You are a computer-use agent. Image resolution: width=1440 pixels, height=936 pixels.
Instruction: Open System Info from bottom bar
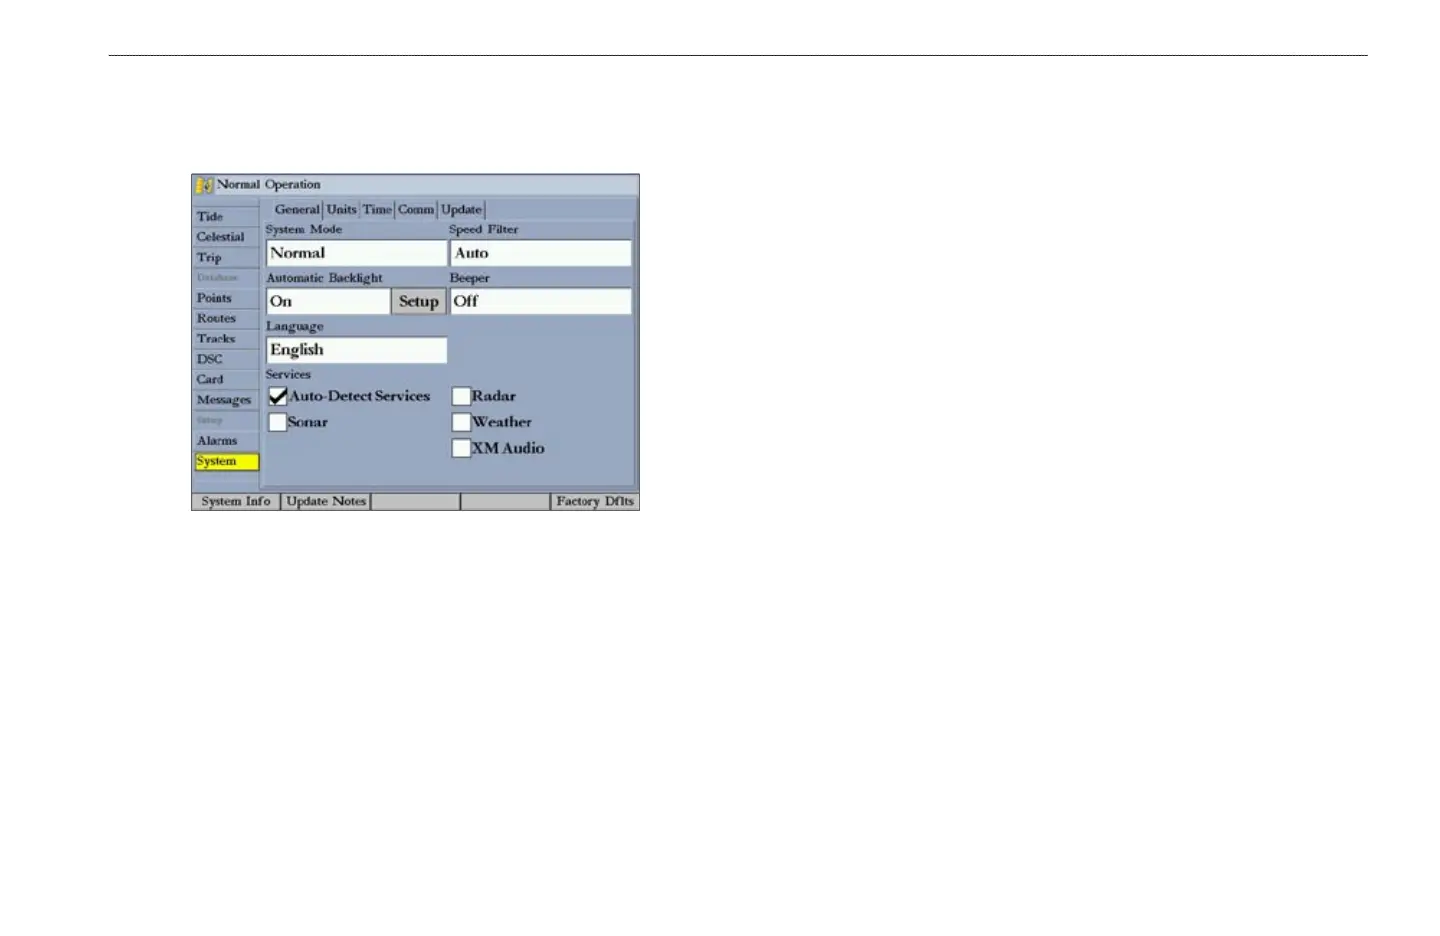(236, 501)
